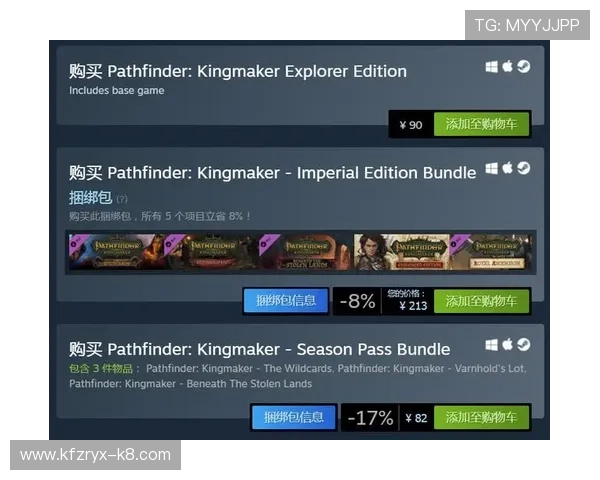600x480 pixels.
Task: Click the Steam icon on Season Pass Bundle
Action: (523, 345)
